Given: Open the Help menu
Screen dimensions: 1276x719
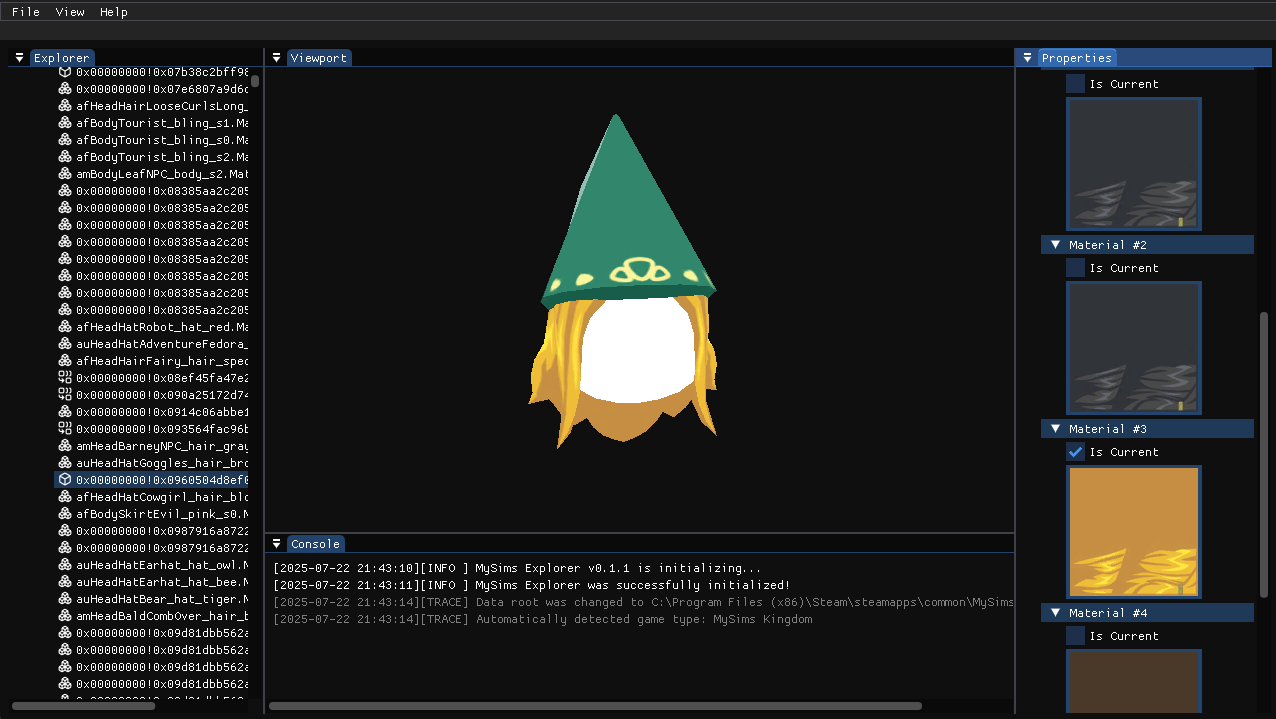Looking at the screenshot, I should tap(113, 11).
